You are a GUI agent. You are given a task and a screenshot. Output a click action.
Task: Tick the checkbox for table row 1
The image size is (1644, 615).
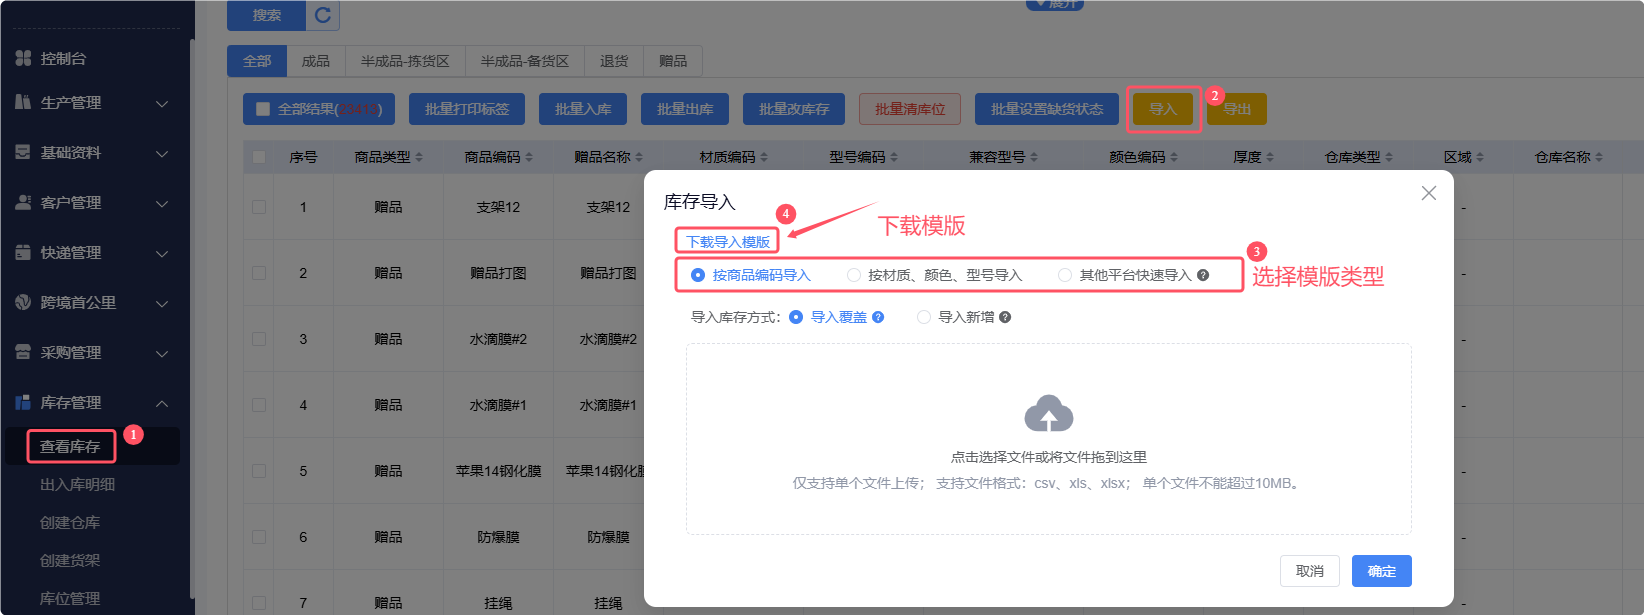point(259,207)
